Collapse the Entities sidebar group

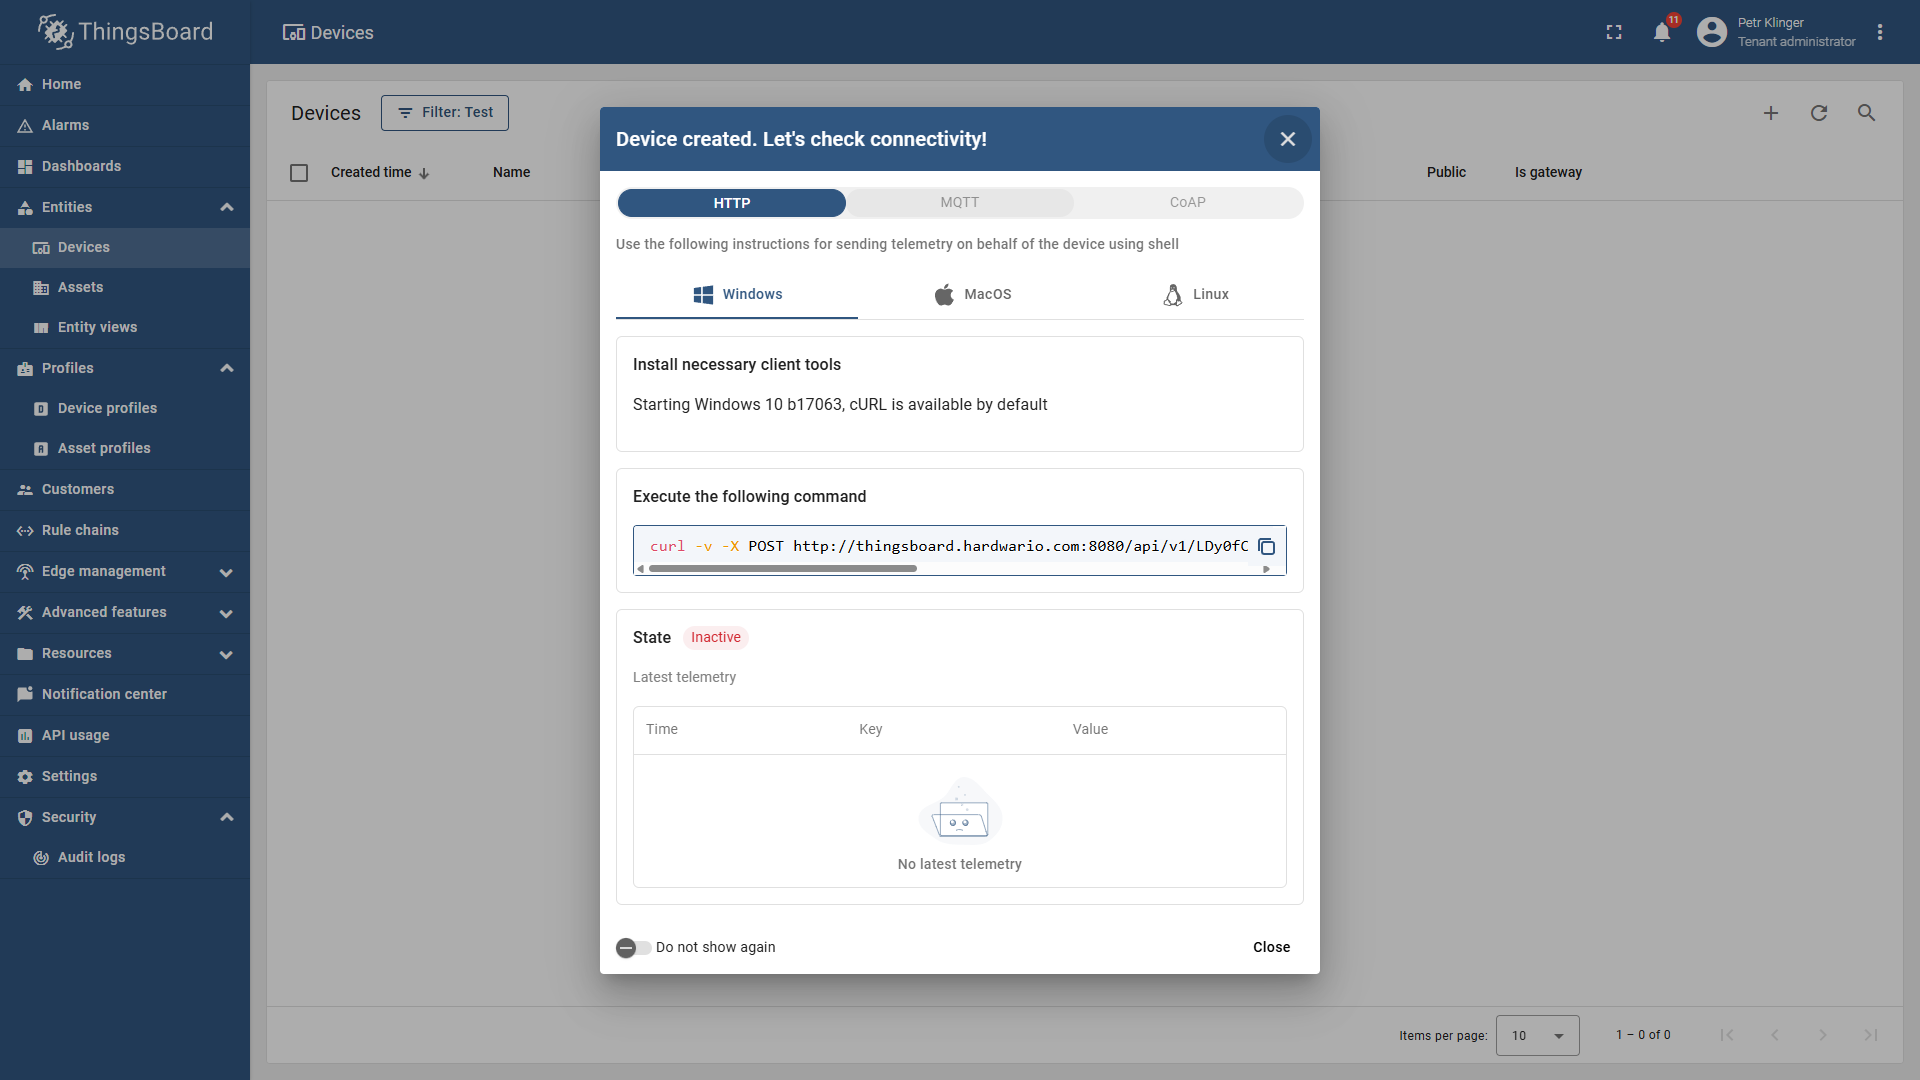[227, 207]
